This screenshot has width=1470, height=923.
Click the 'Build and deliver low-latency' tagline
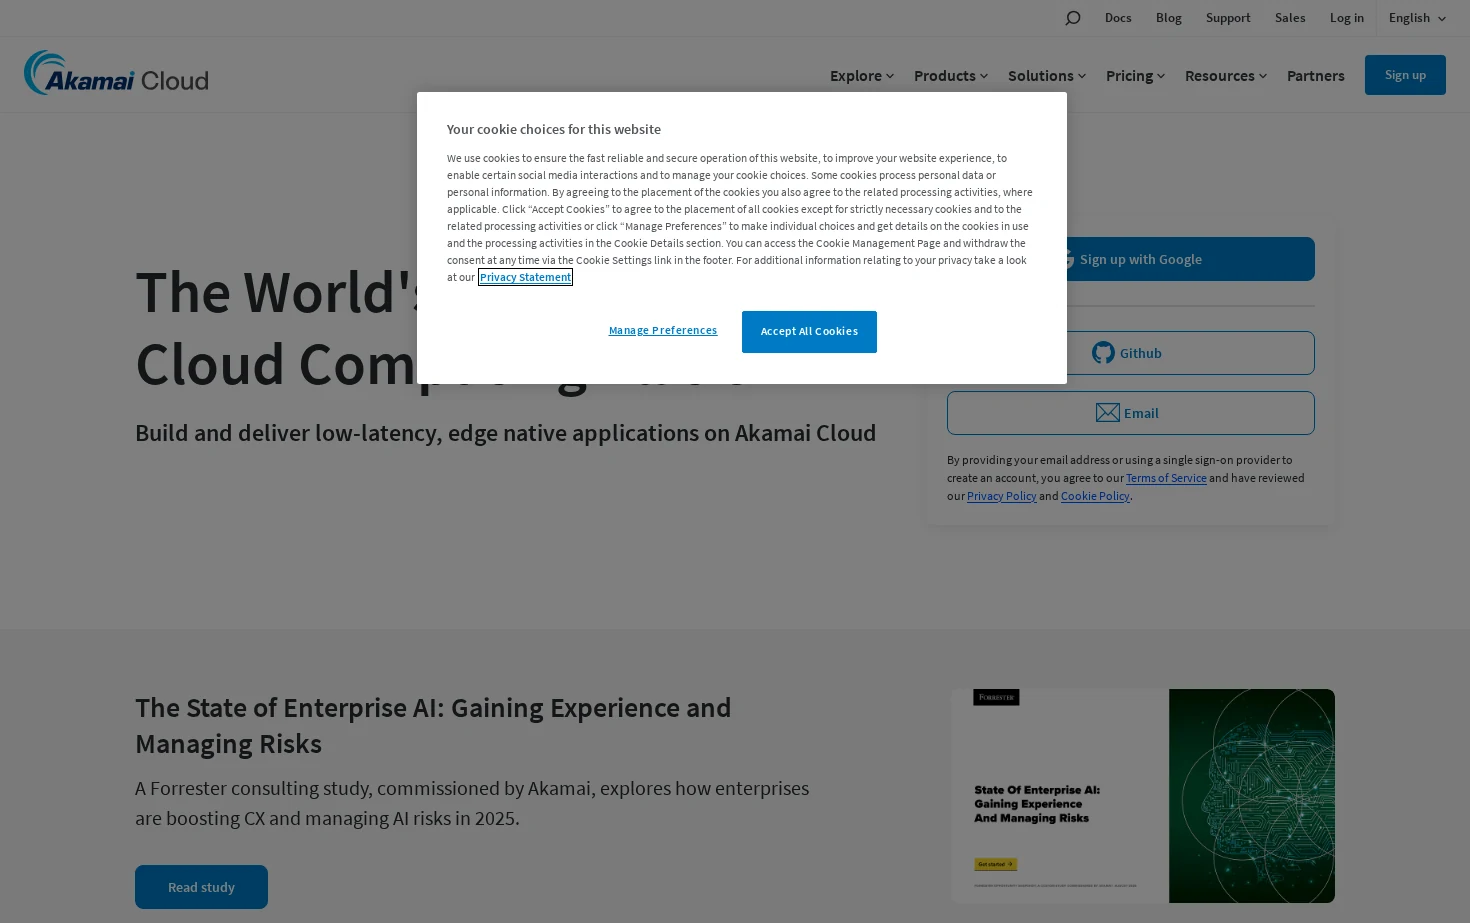(506, 433)
